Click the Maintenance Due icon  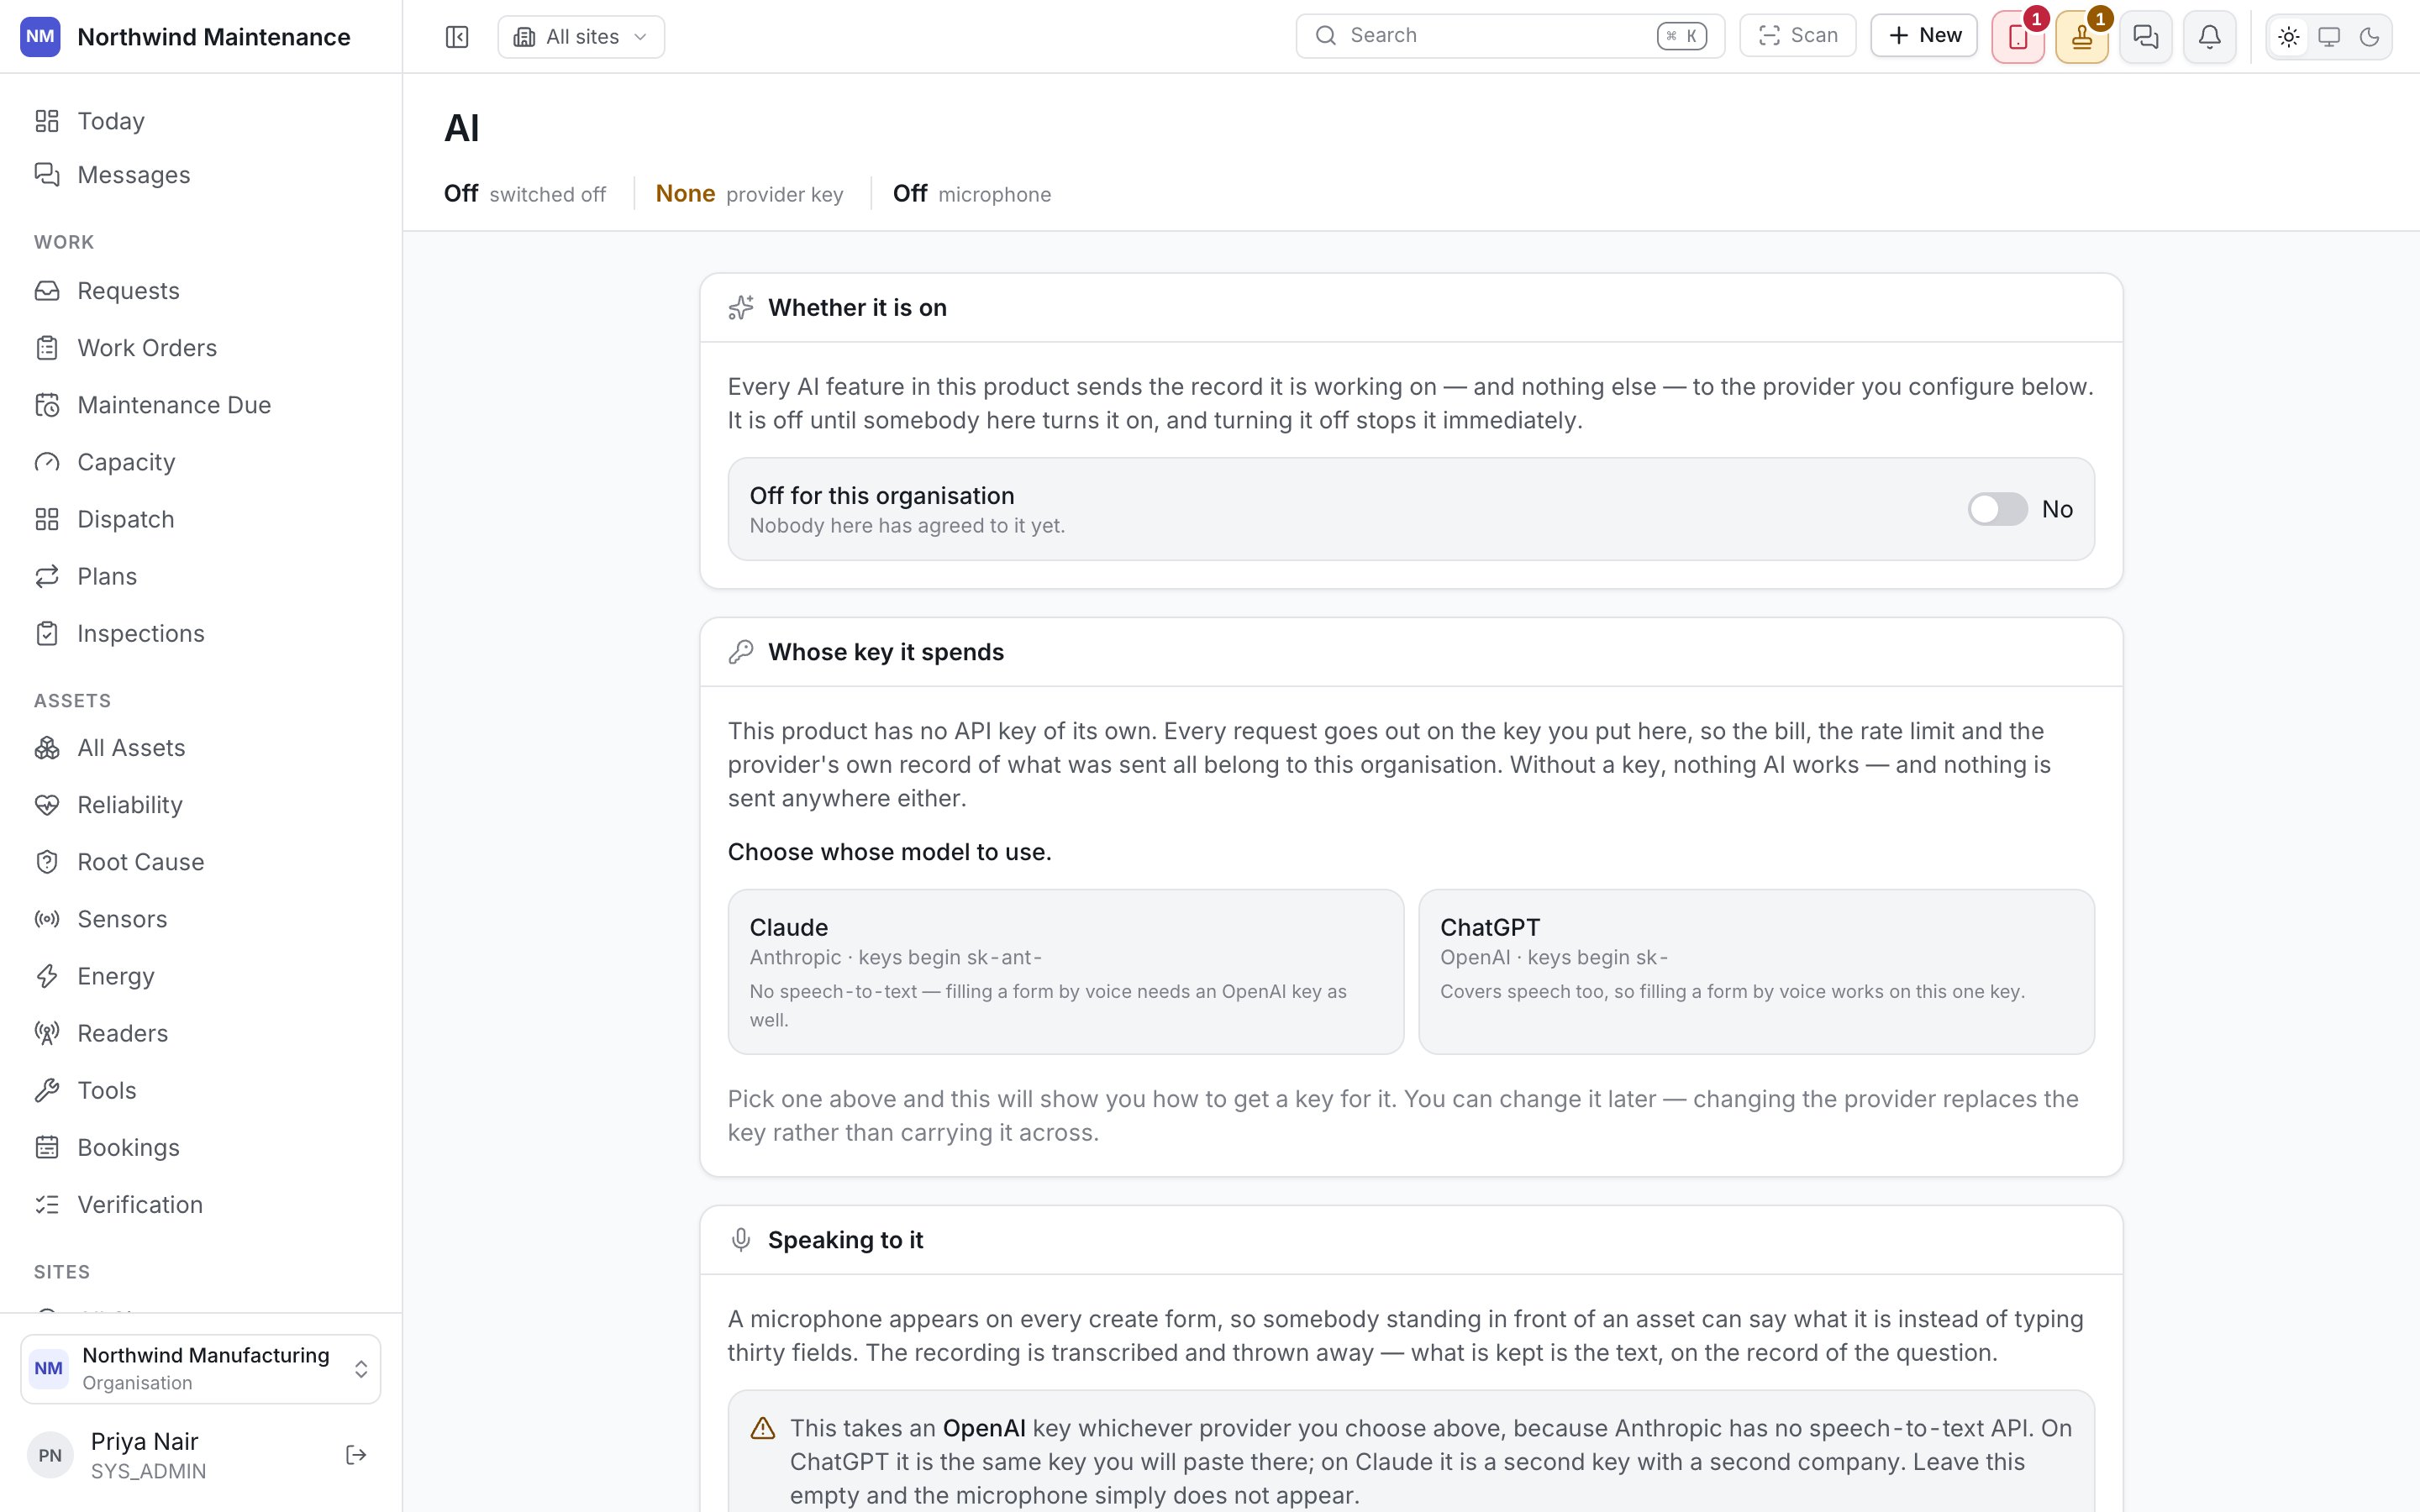tap(47, 405)
